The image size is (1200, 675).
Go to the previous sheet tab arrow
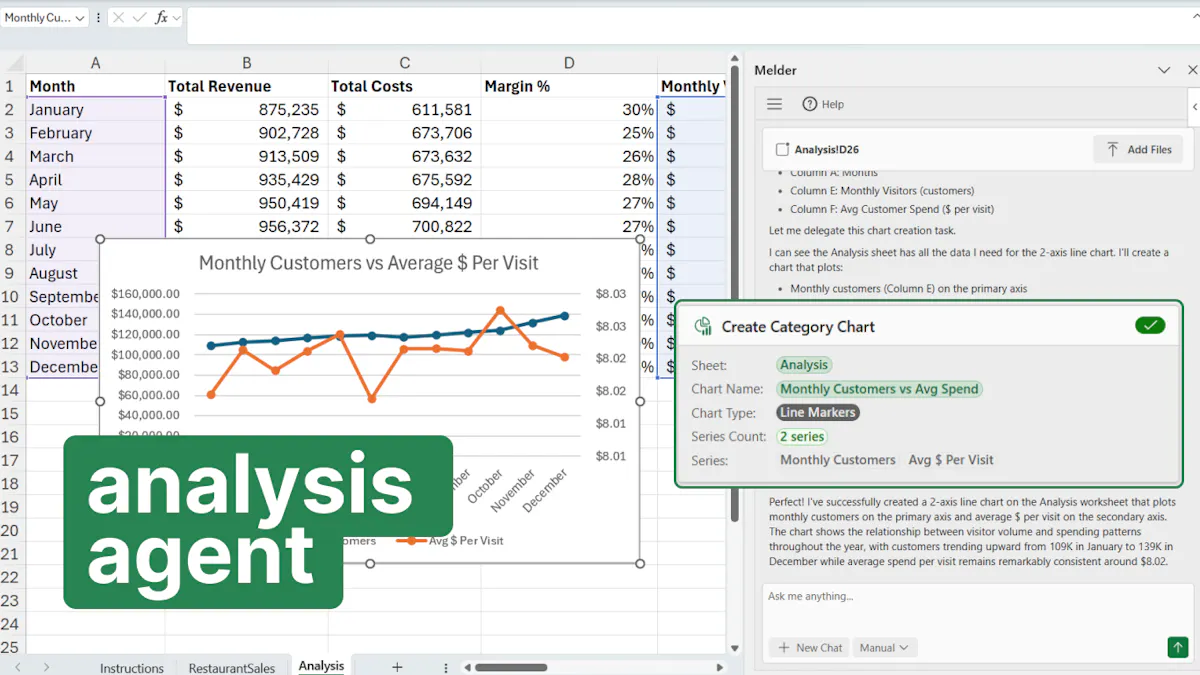coord(18,667)
